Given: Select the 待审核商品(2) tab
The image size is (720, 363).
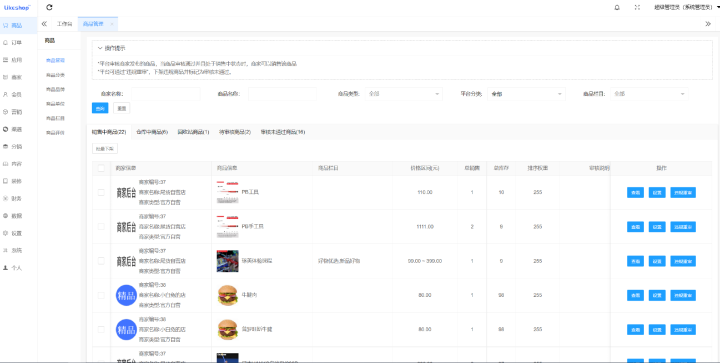Looking at the screenshot, I should click(235, 132).
